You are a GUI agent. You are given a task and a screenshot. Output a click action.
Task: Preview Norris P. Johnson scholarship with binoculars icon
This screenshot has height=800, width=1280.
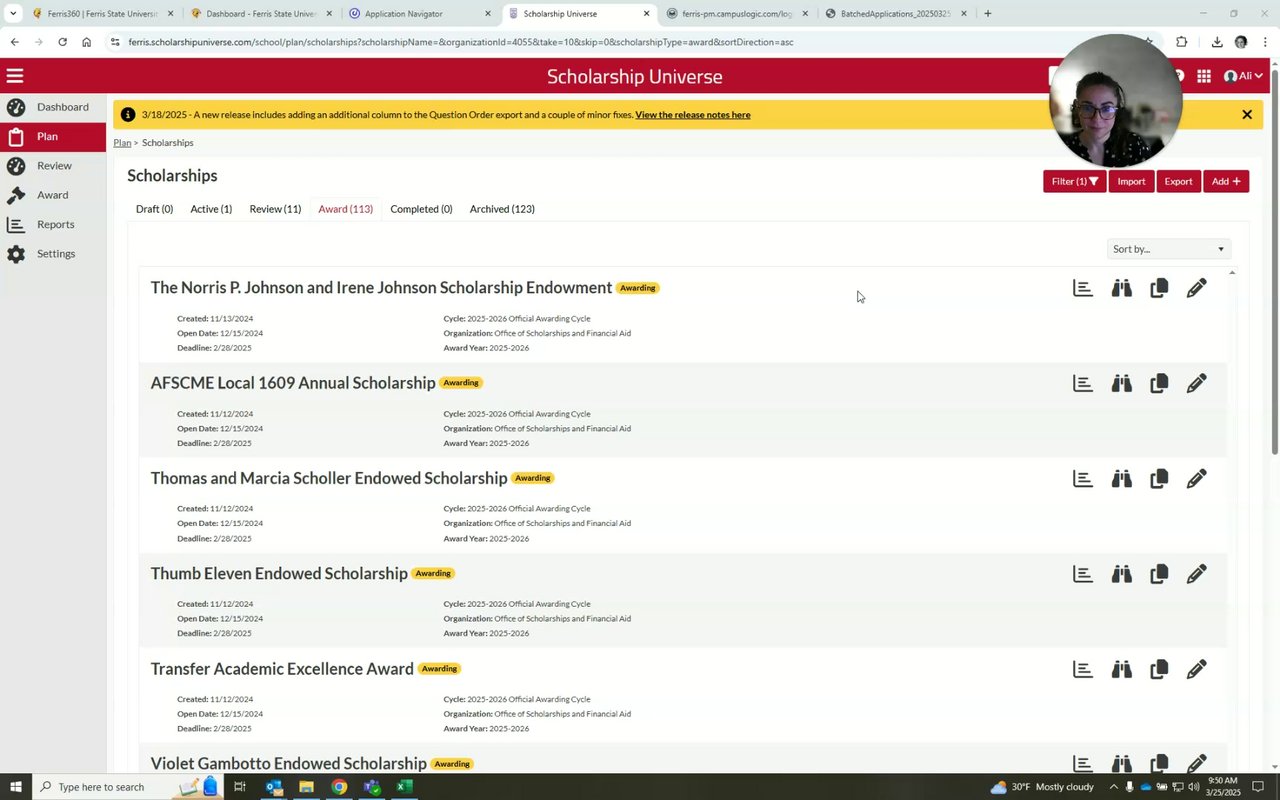[x=1121, y=288]
